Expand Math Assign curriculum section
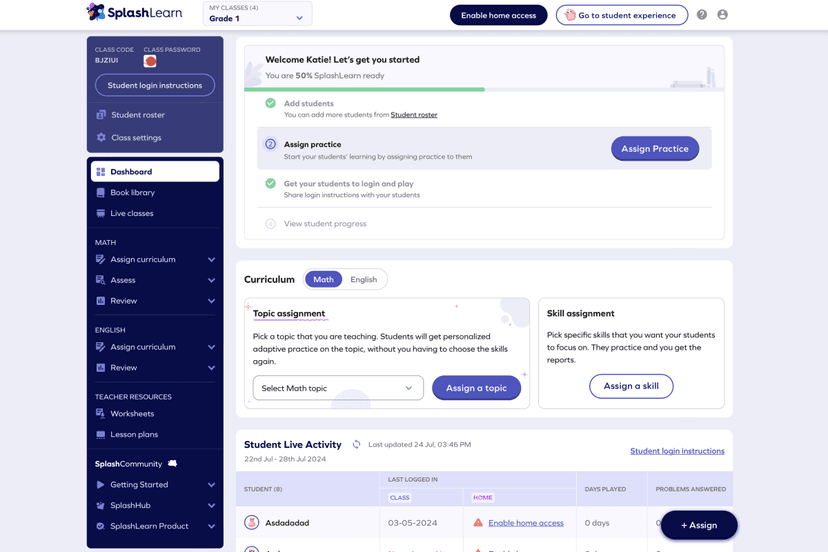The image size is (828, 552). click(x=155, y=260)
